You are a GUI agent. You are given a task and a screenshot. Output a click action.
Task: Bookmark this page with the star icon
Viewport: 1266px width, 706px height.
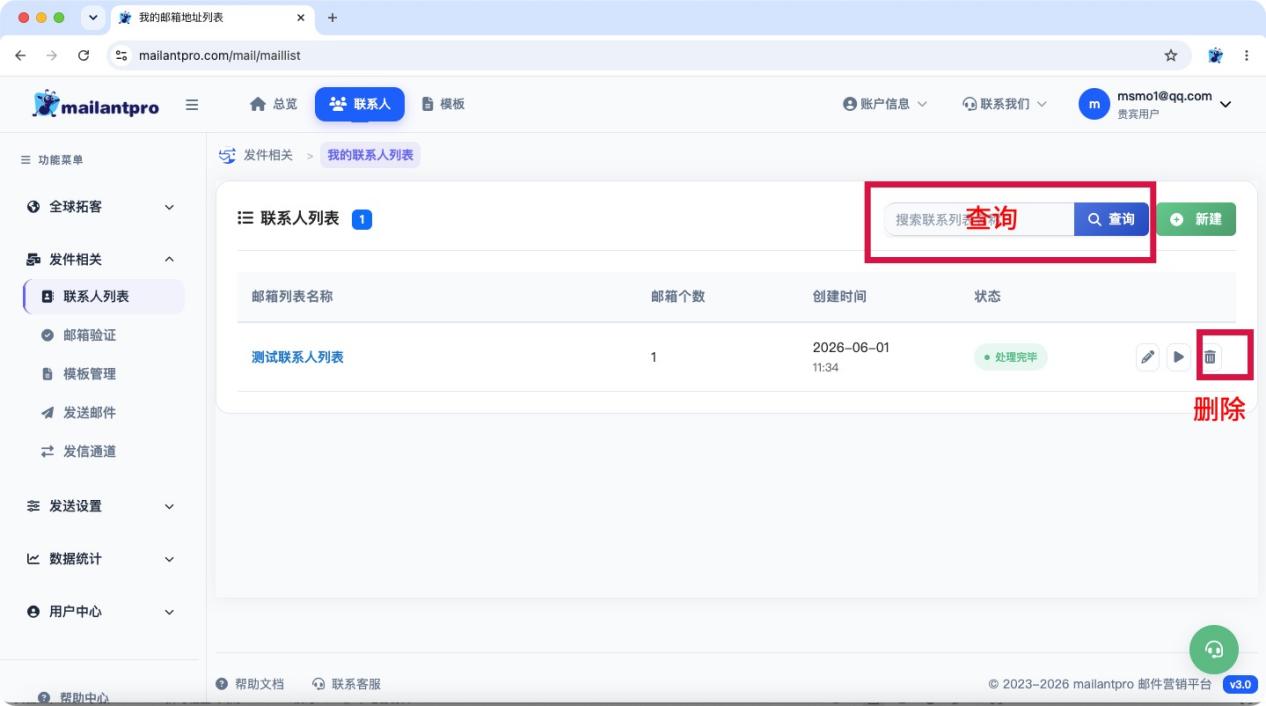point(1171,55)
